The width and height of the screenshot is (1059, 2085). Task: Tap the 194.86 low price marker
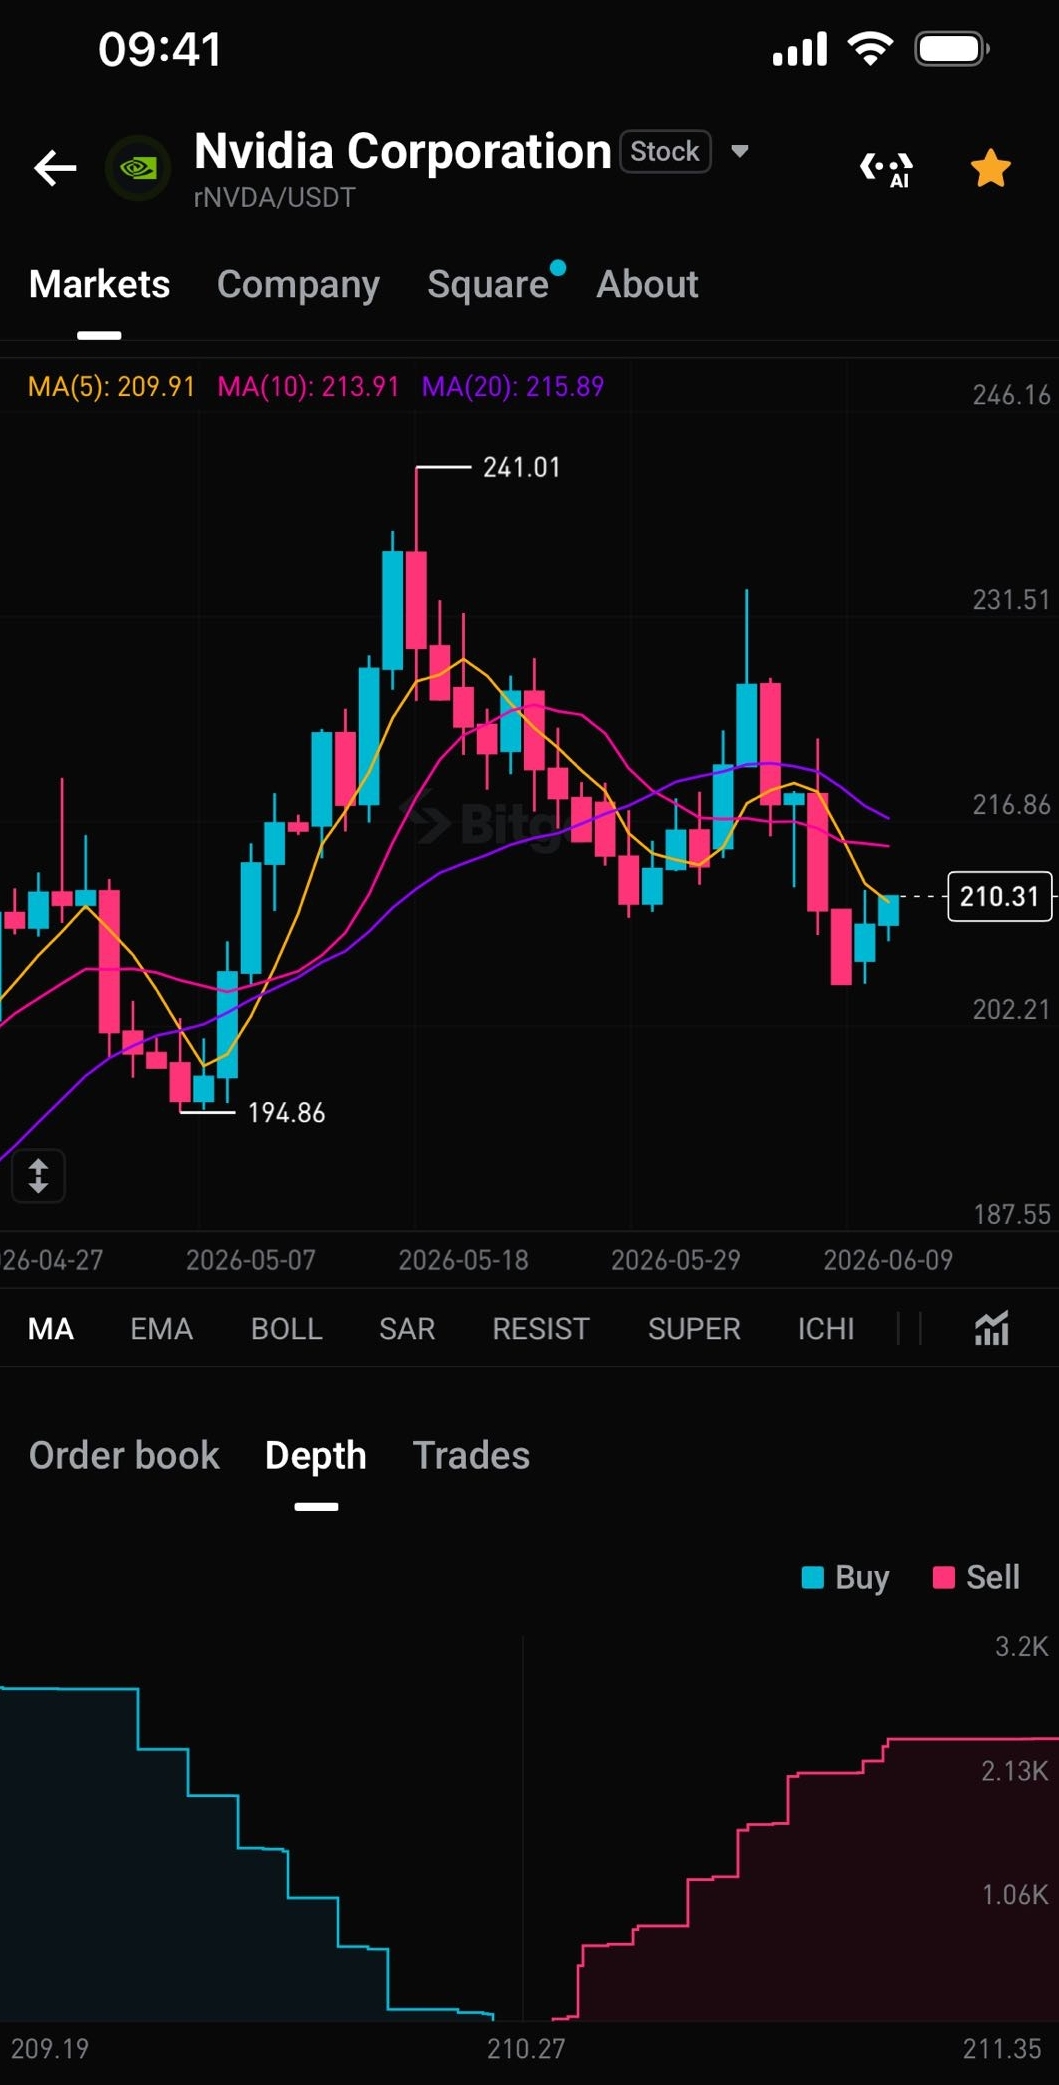(x=286, y=1112)
